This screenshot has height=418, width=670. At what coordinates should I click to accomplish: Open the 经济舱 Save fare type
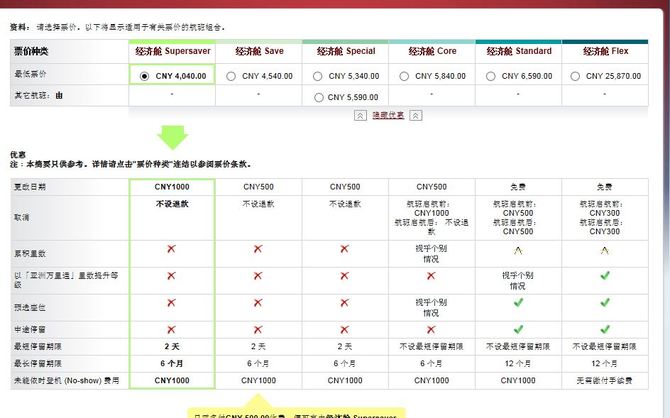tap(259, 51)
